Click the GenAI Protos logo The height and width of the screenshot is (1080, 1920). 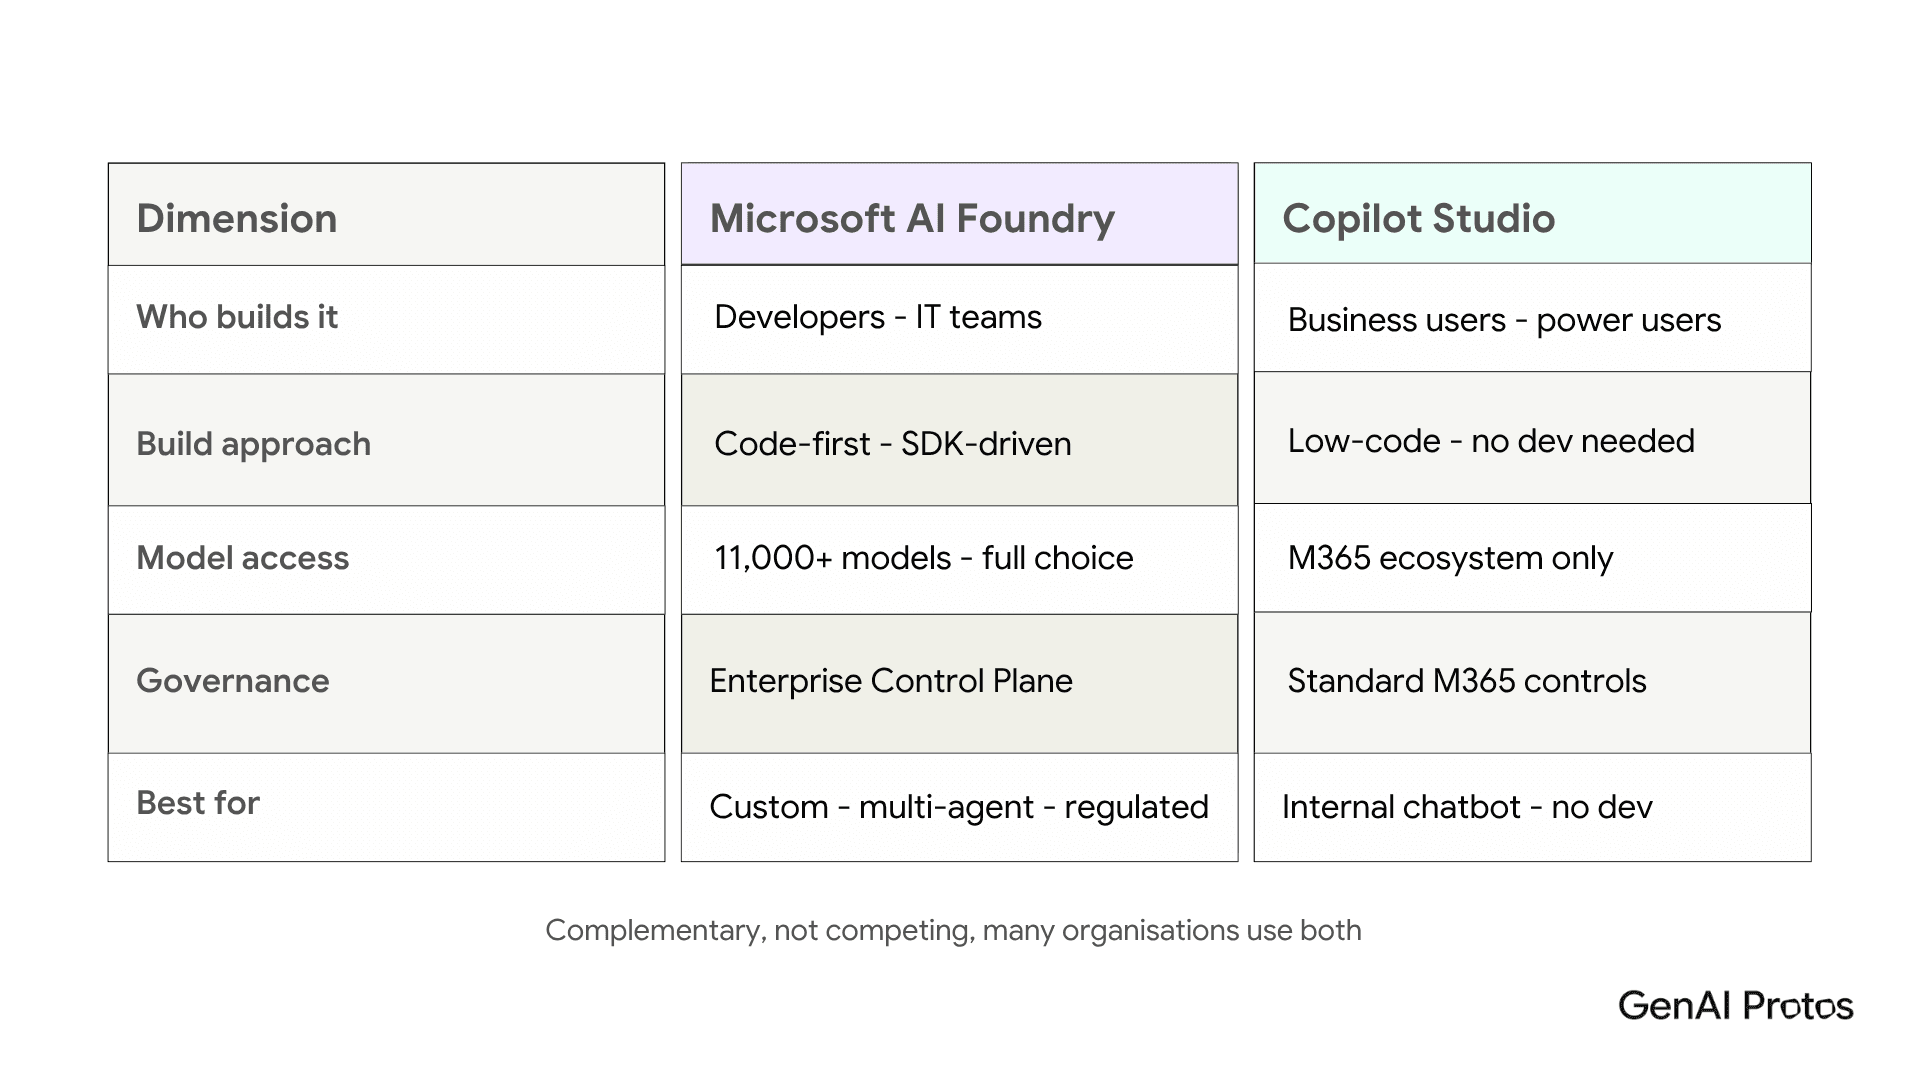point(1735,1005)
